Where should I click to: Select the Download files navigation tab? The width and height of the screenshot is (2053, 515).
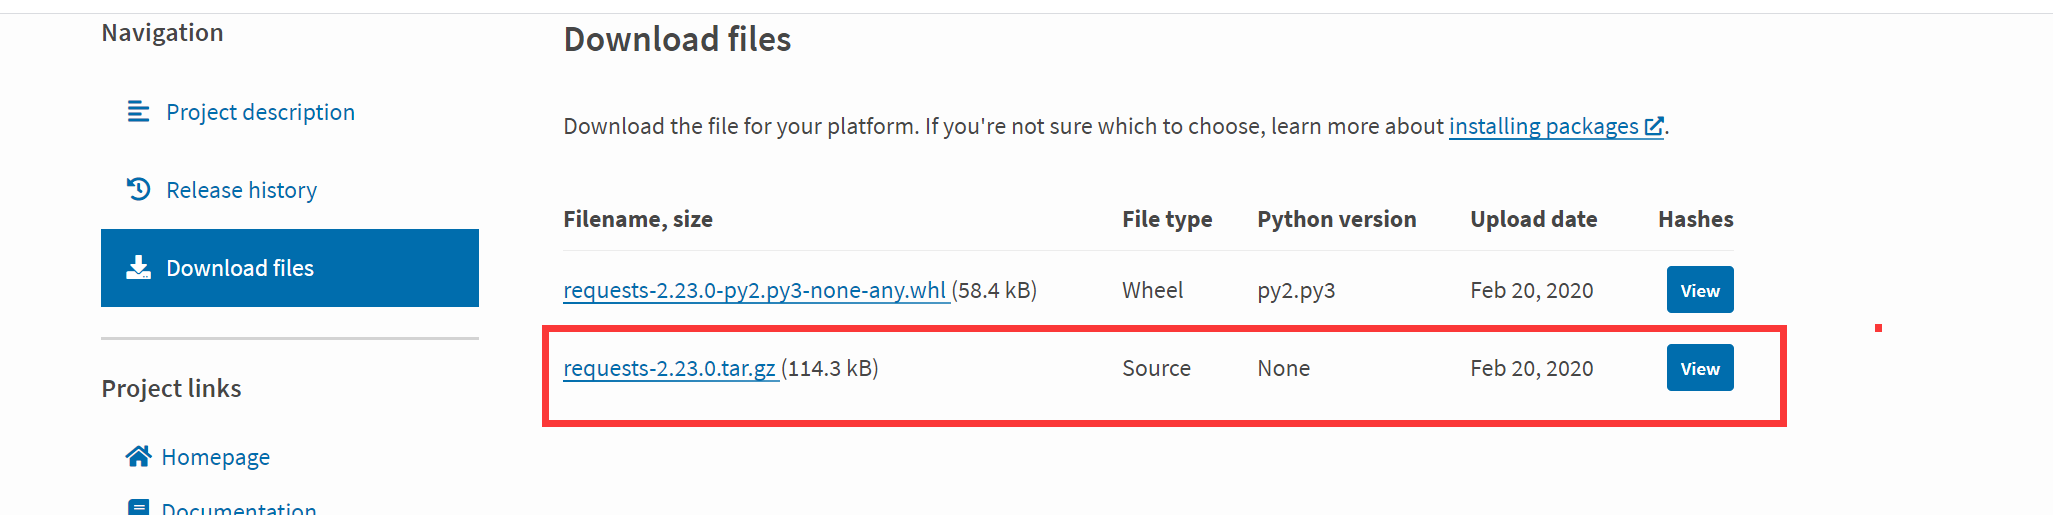[290, 268]
